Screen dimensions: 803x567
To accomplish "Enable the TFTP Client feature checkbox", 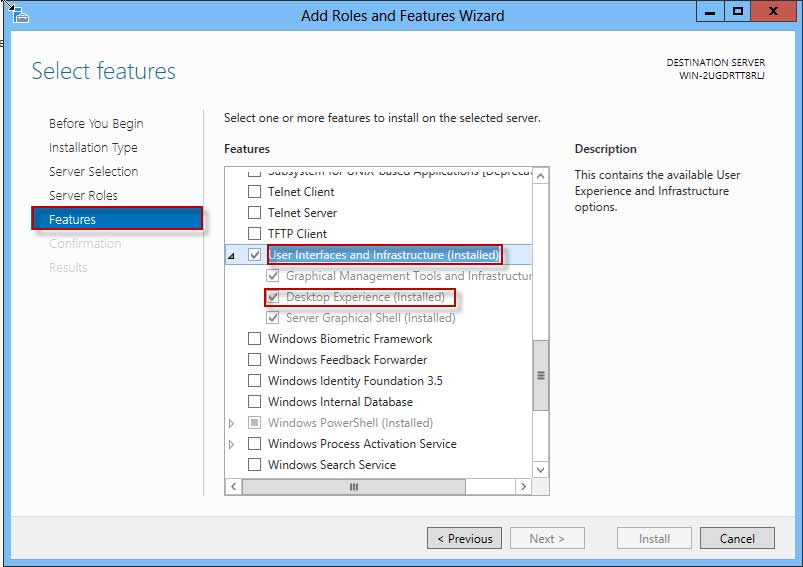I will point(255,234).
